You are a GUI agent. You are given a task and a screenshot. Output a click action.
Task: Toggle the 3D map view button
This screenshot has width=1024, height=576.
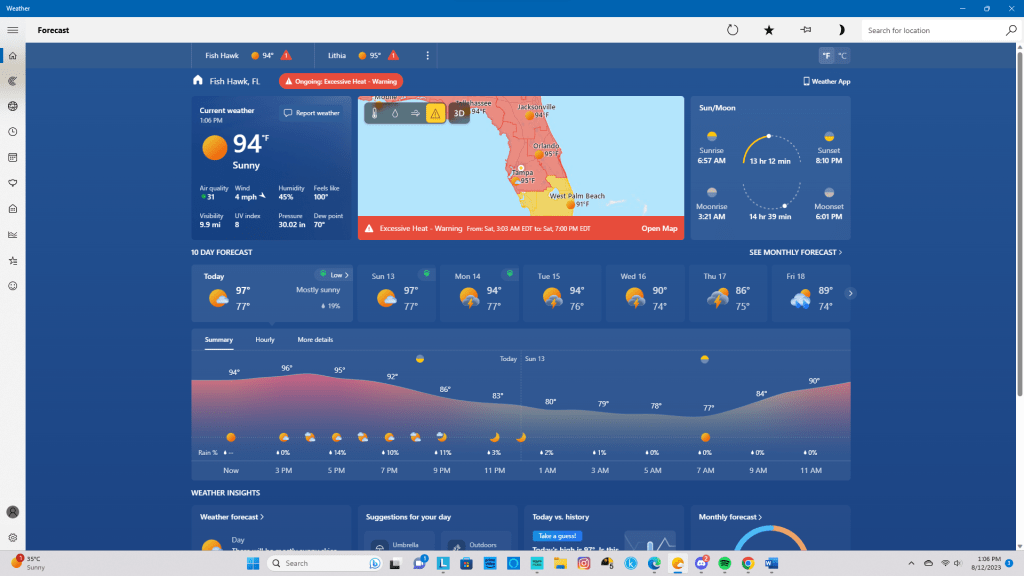(459, 114)
